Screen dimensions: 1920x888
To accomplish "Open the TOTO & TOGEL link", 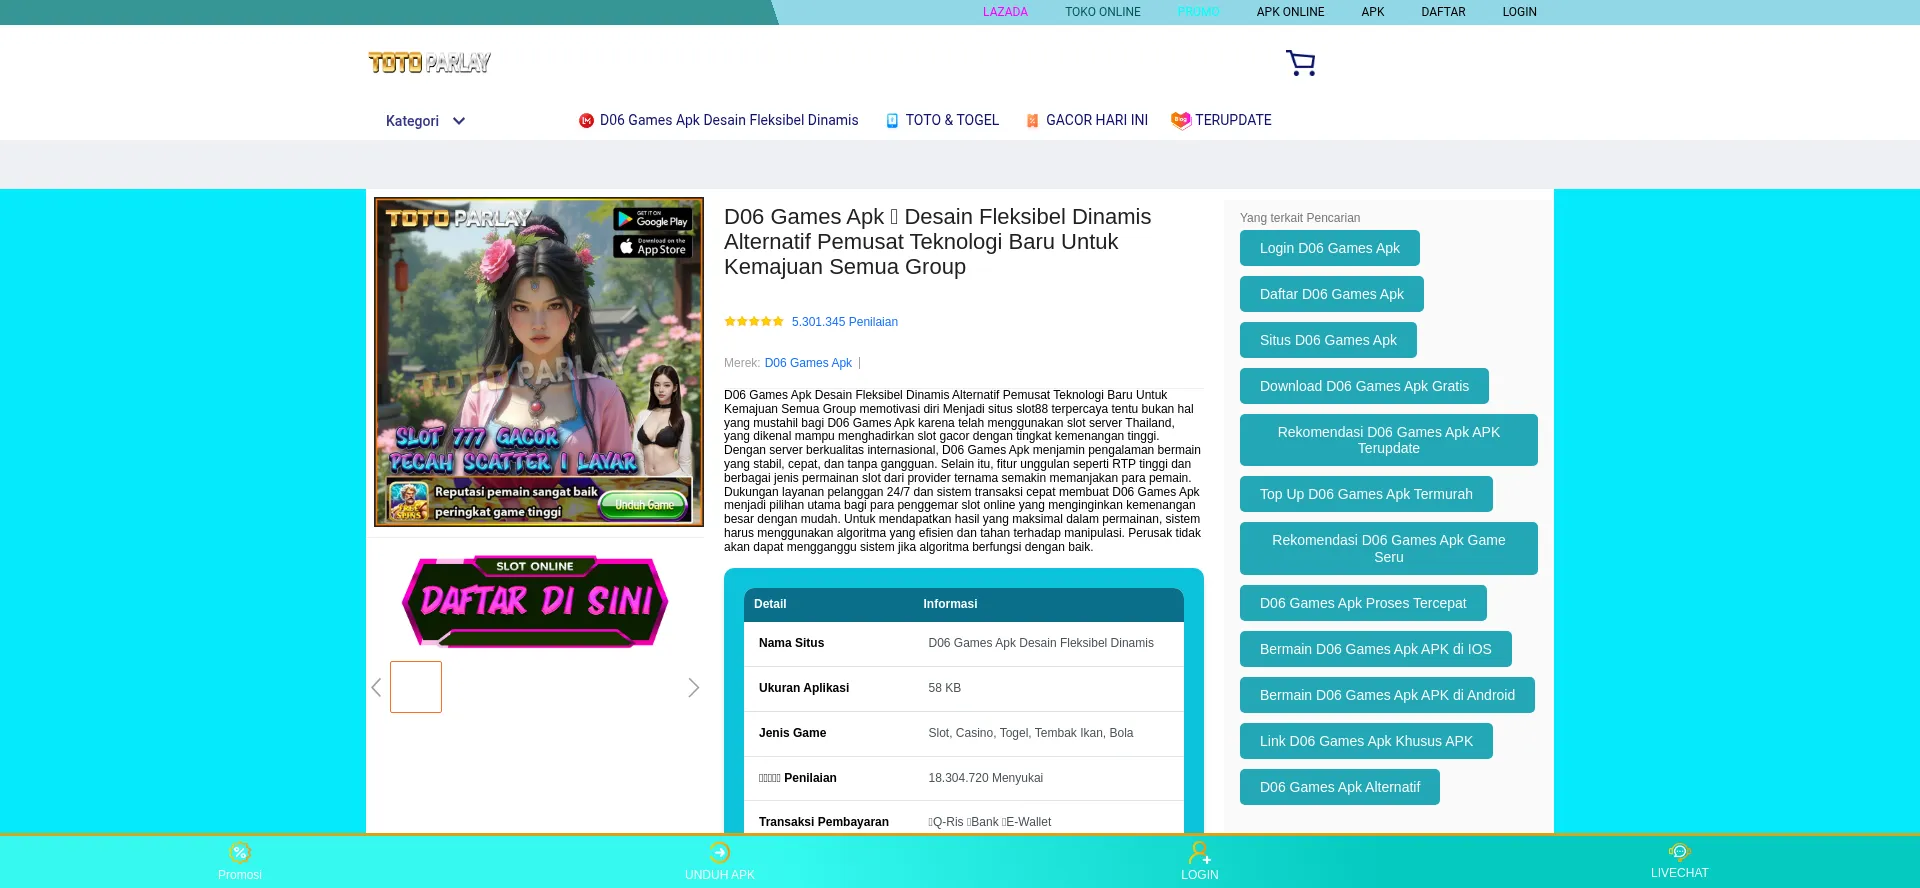I will coord(952,120).
